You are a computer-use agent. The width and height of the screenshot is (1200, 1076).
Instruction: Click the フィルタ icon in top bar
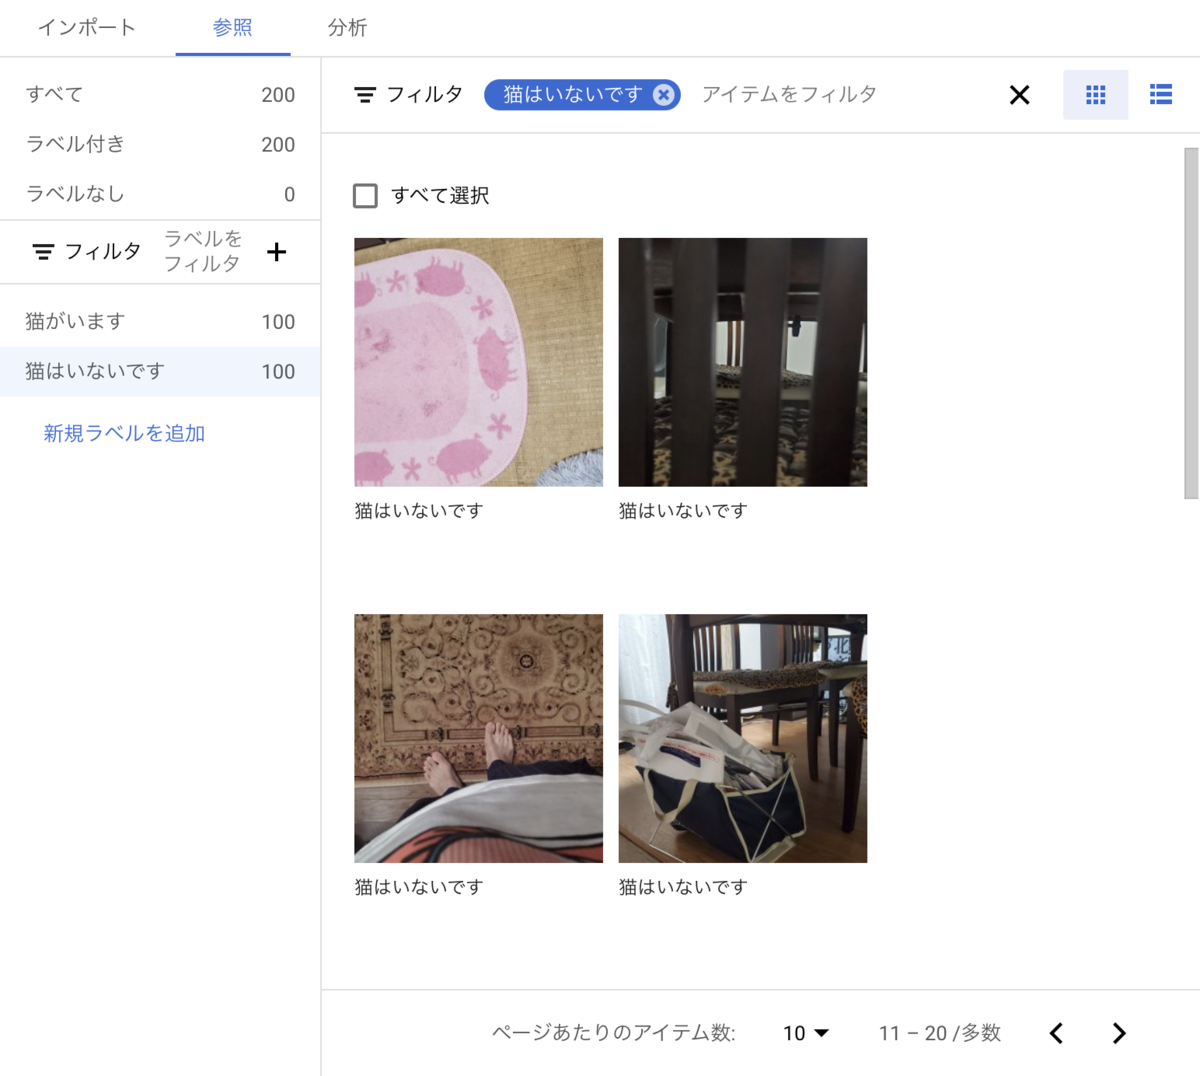[365, 95]
